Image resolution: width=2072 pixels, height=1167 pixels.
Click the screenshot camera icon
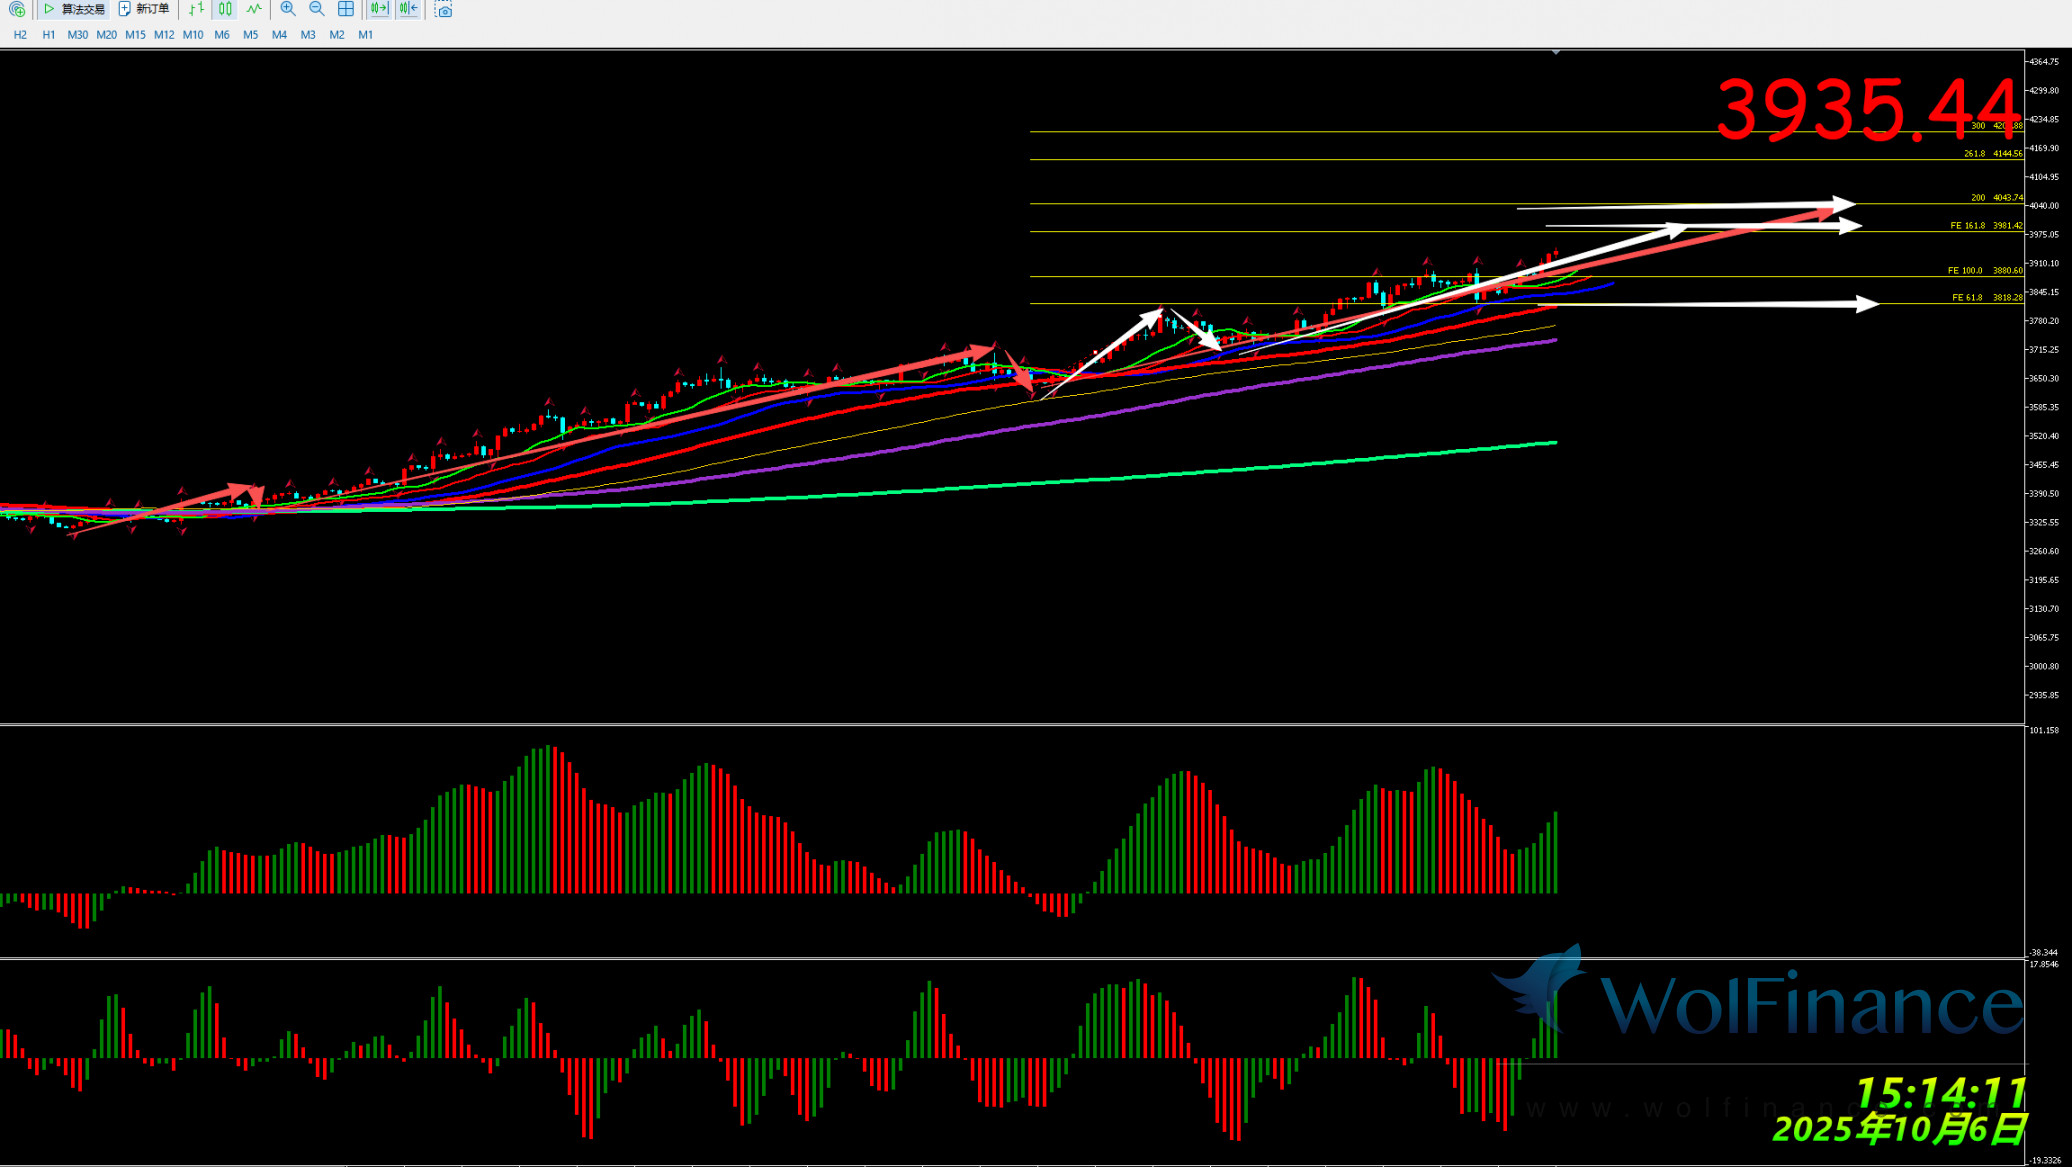click(444, 9)
